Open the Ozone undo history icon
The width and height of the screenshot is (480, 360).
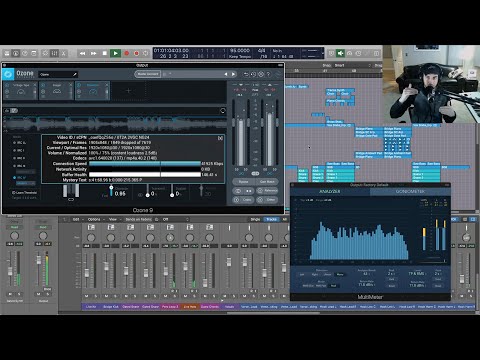pyautogui.click(x=253, y=74)
